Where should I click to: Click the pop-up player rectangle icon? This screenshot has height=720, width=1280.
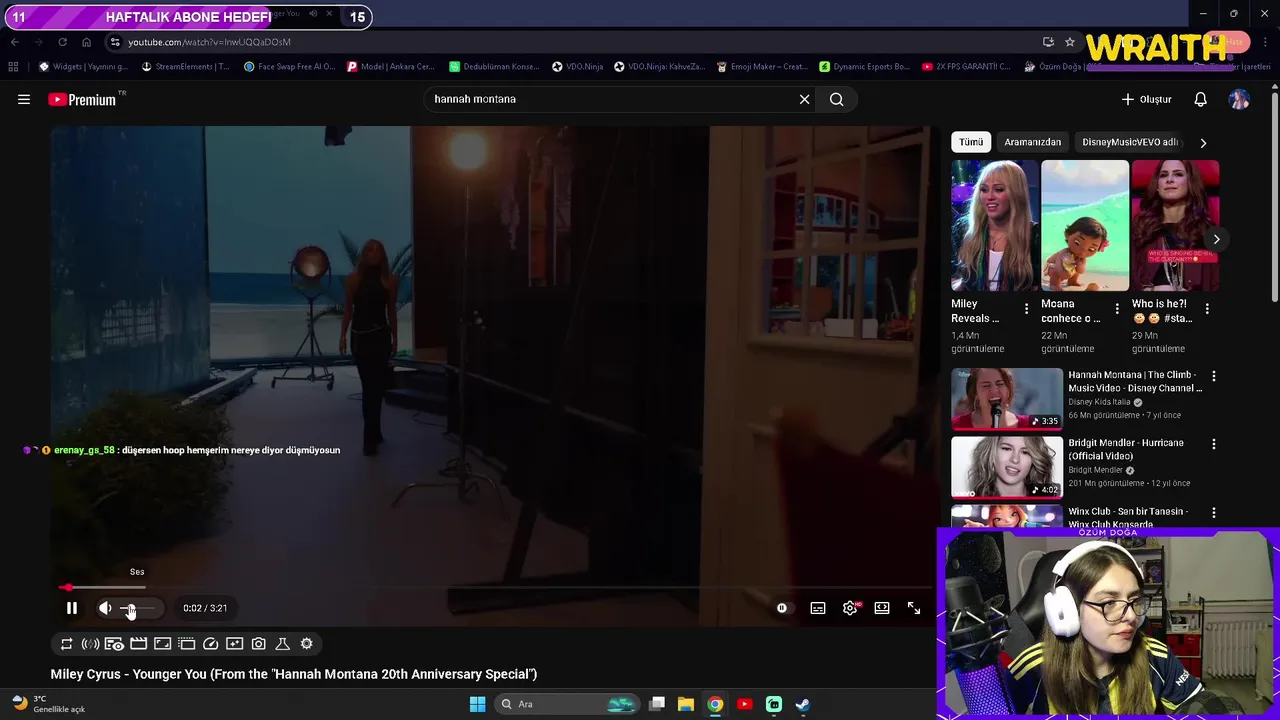coord(162,644)
